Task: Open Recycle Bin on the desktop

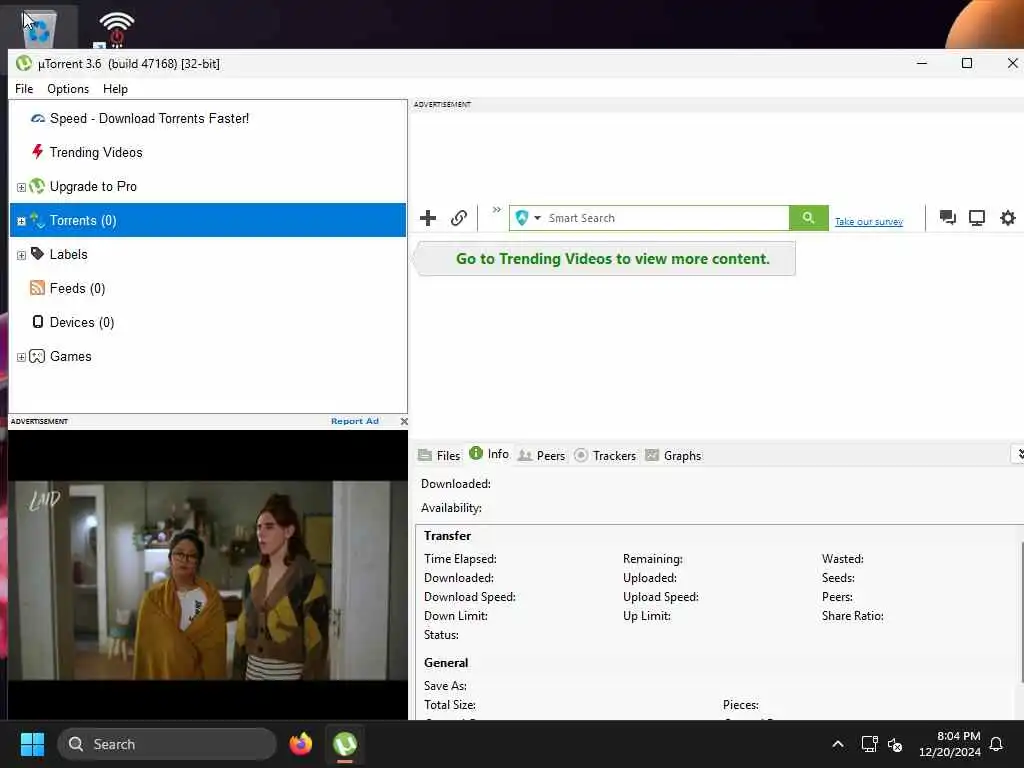Action: (x=39, y=27)
